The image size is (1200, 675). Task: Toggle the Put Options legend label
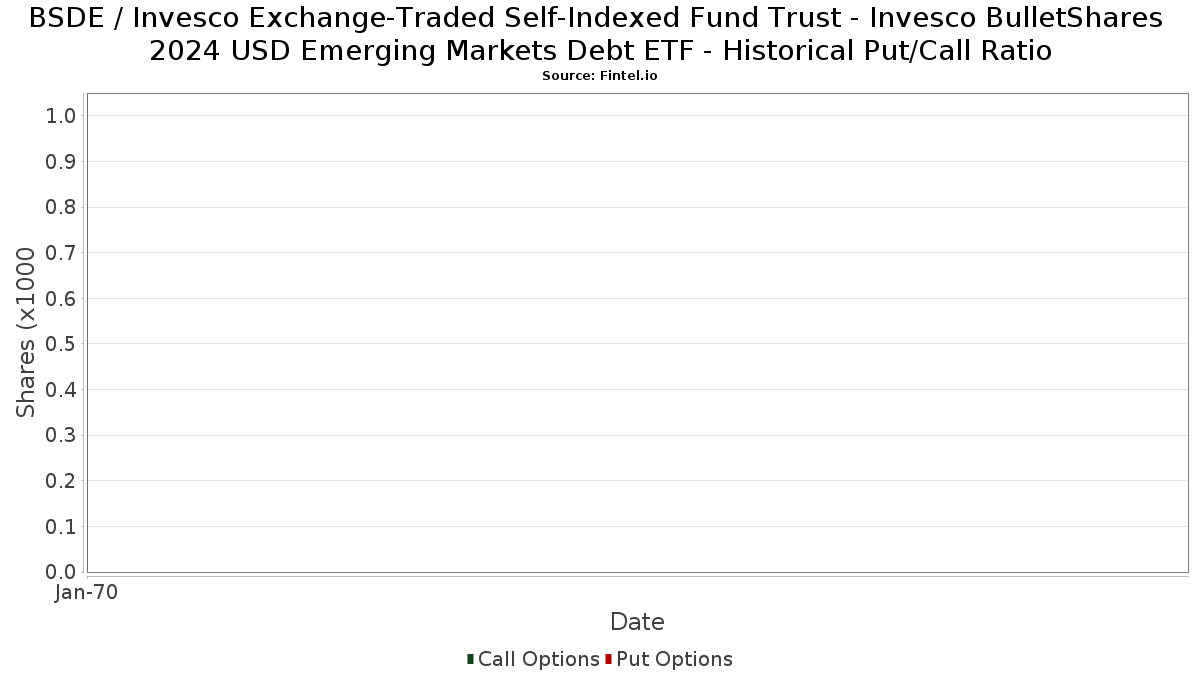tap(675, 660)
